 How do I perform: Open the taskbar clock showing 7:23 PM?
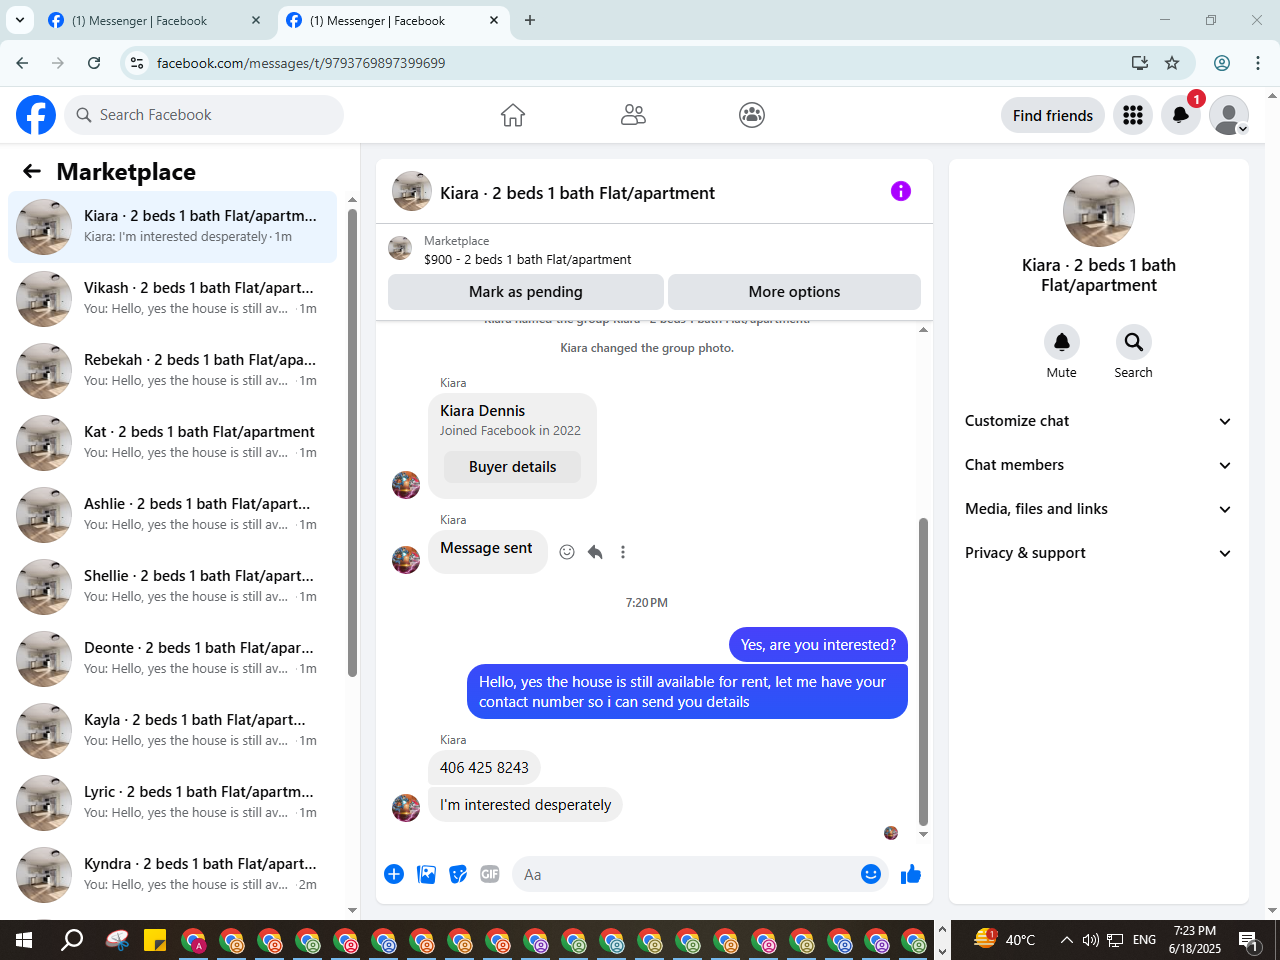[x=1195, y=940]
